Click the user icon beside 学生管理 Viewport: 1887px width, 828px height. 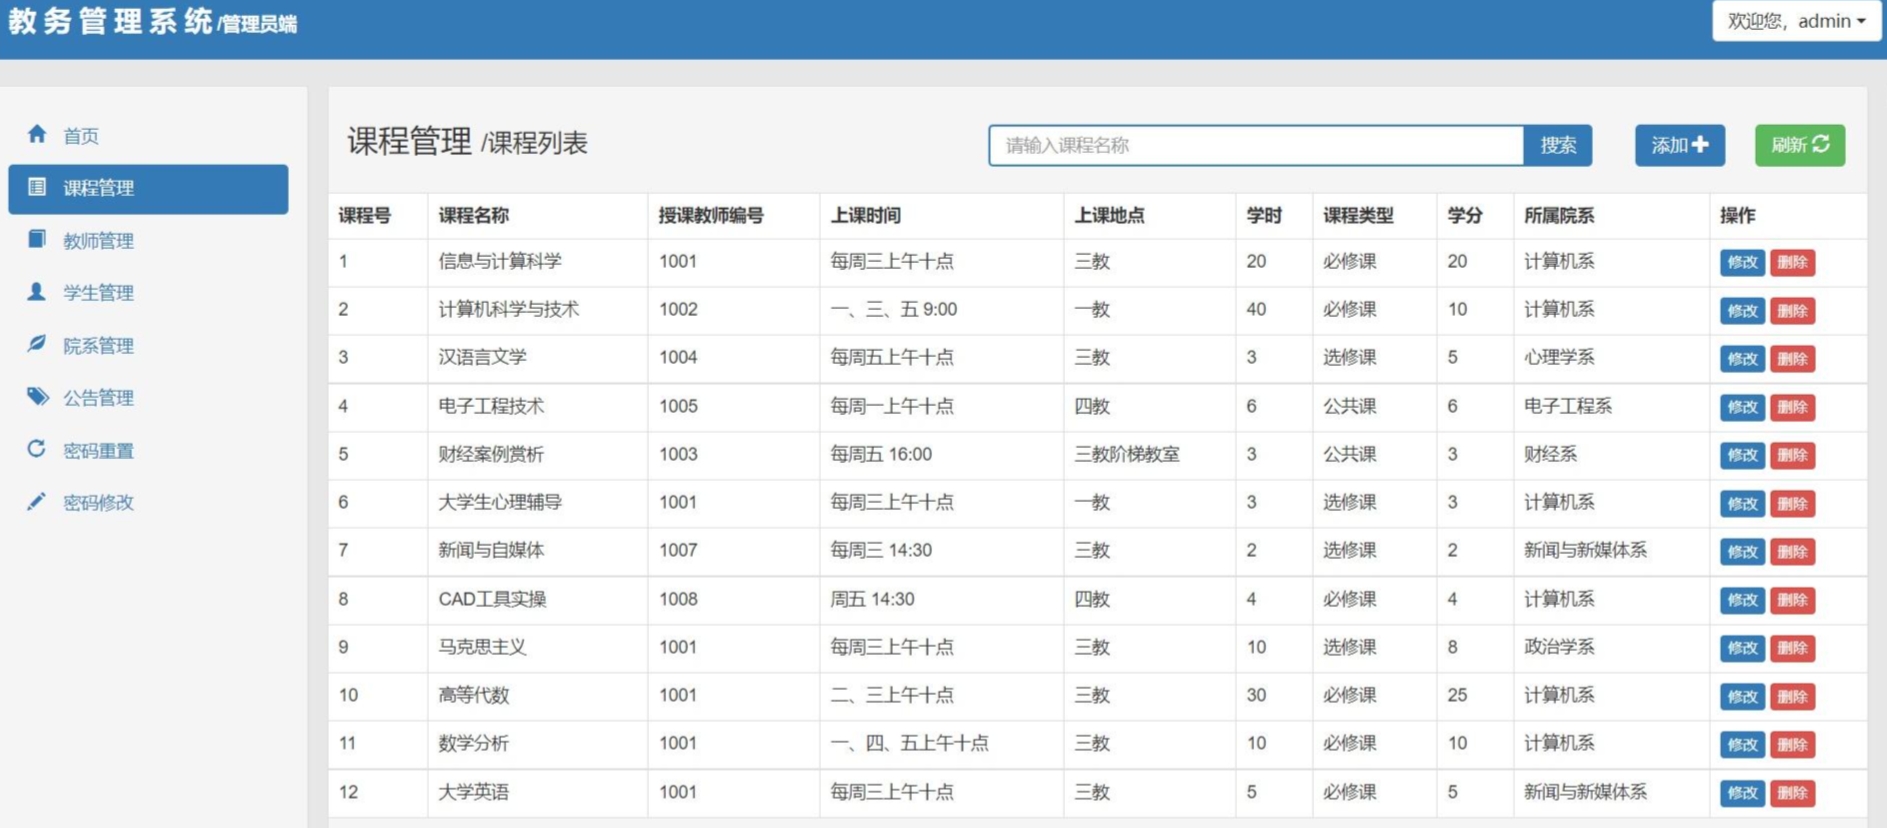(37, 291)
